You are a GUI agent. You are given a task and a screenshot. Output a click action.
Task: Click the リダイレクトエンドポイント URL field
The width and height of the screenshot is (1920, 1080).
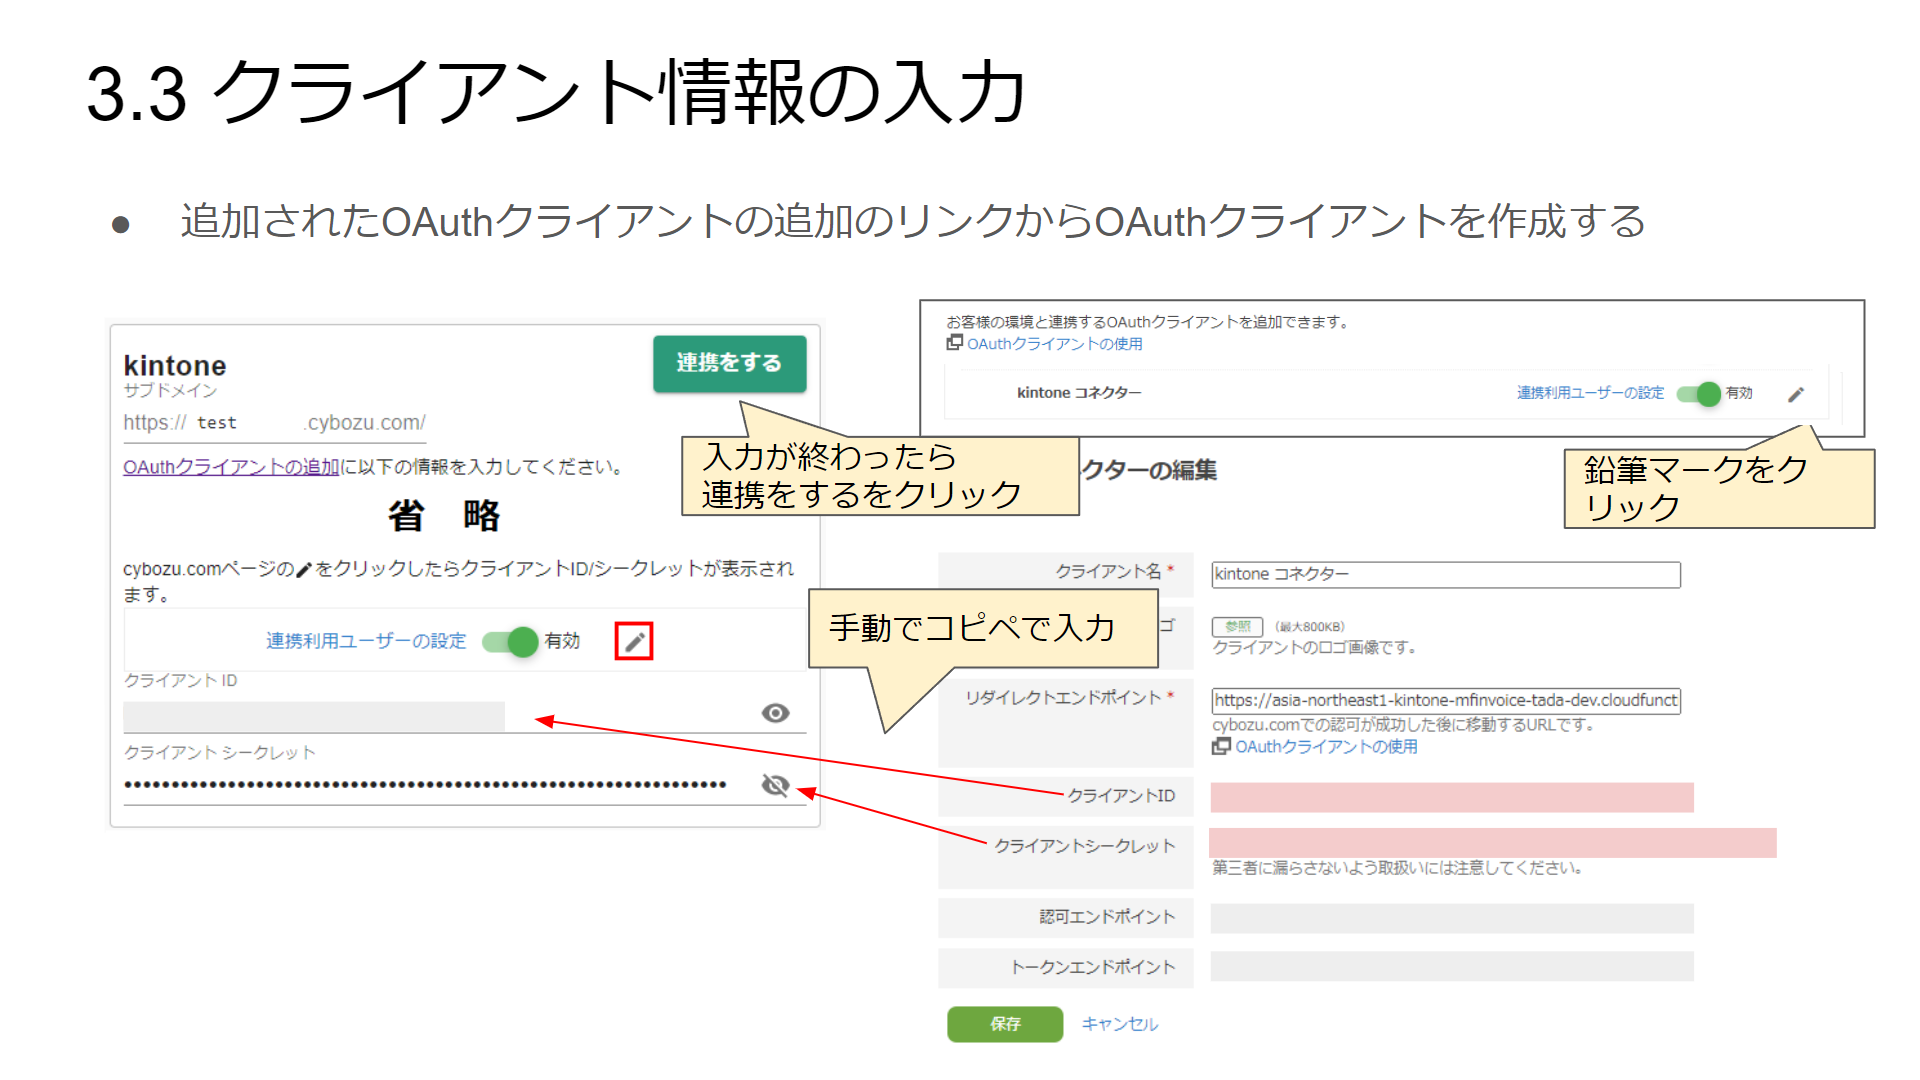(x=1446, y=700)
